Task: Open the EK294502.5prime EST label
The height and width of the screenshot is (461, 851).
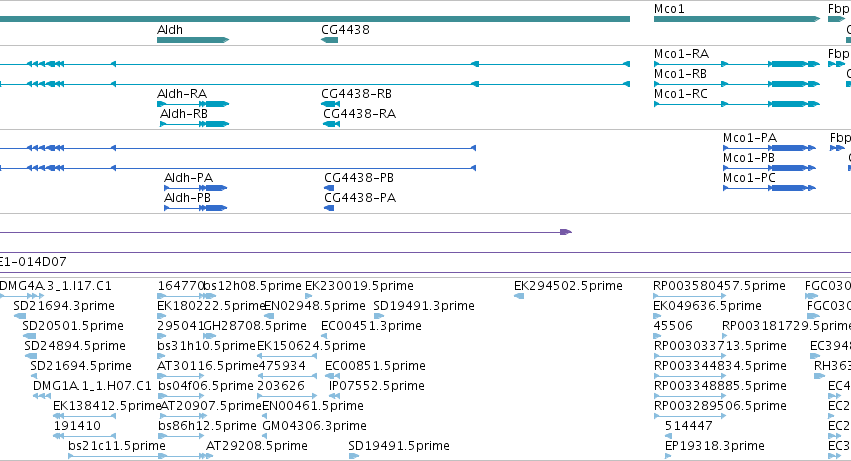Action: tap(568, 286)
